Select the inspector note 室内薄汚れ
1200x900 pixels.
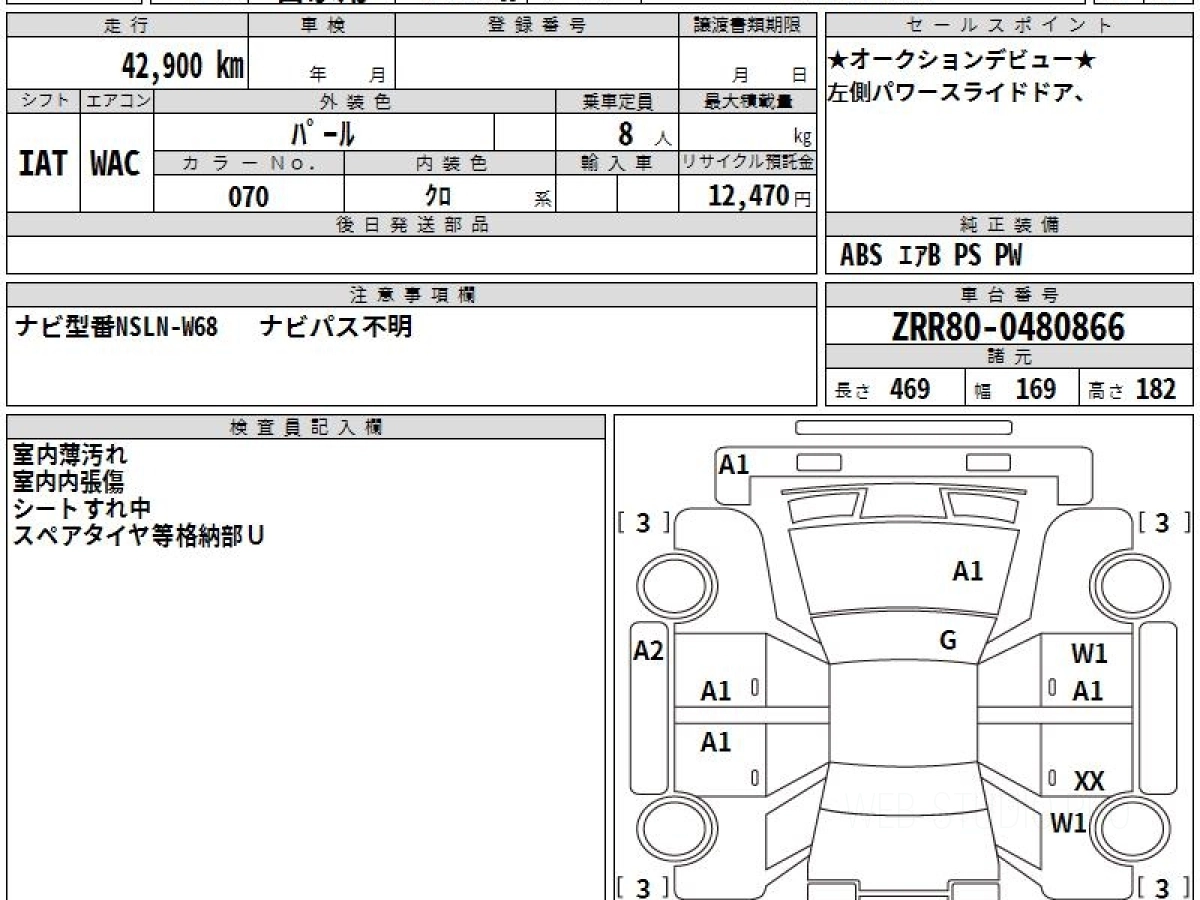(x=70, y=455)
